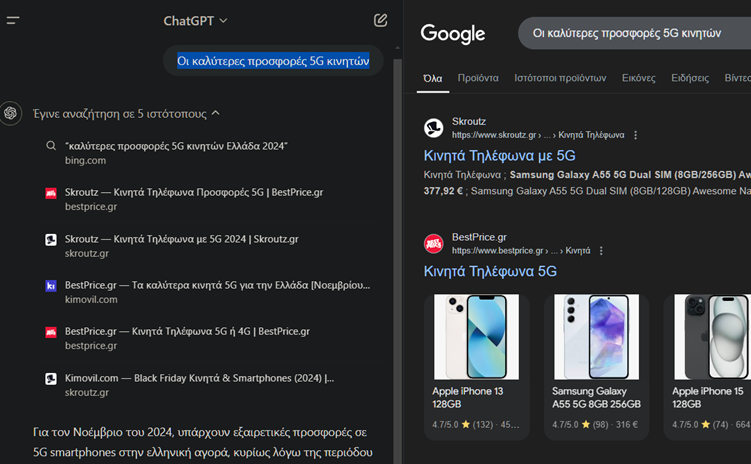Screen dimensions: 751x464
Task: Open 'Apple iPhone 15 128GB' product title
Action: (707, 397)
